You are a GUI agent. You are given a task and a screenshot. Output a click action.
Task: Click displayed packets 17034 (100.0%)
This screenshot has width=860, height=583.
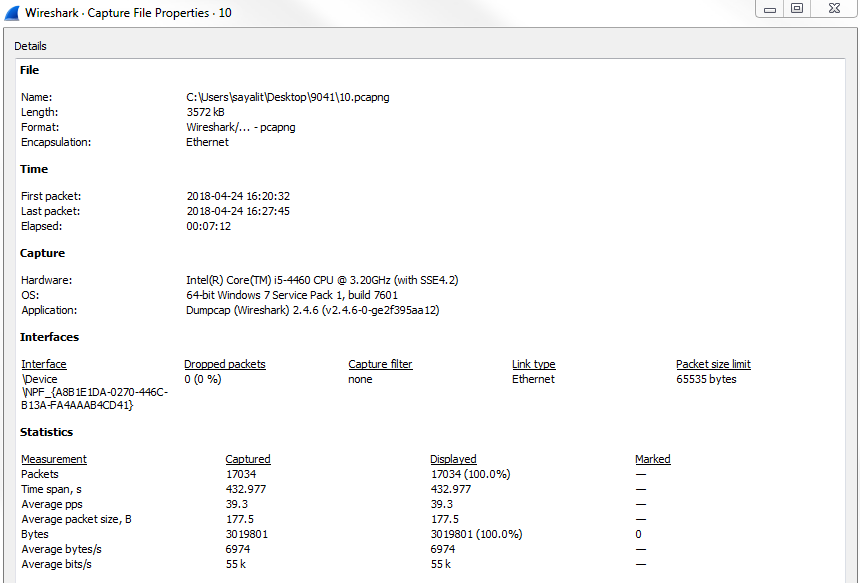click(471, 474)
